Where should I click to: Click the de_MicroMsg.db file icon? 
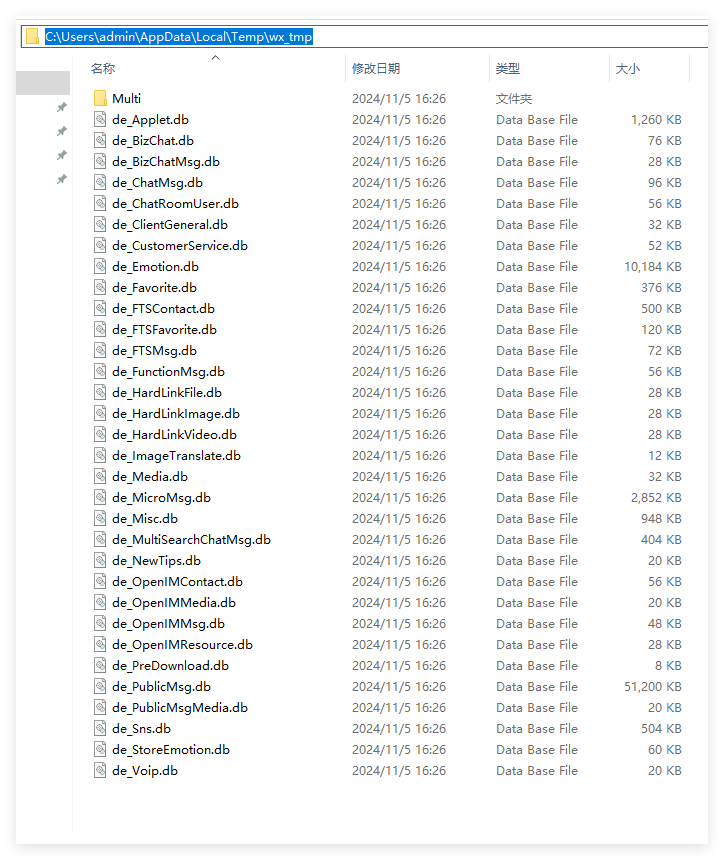[x=100, y=497]
